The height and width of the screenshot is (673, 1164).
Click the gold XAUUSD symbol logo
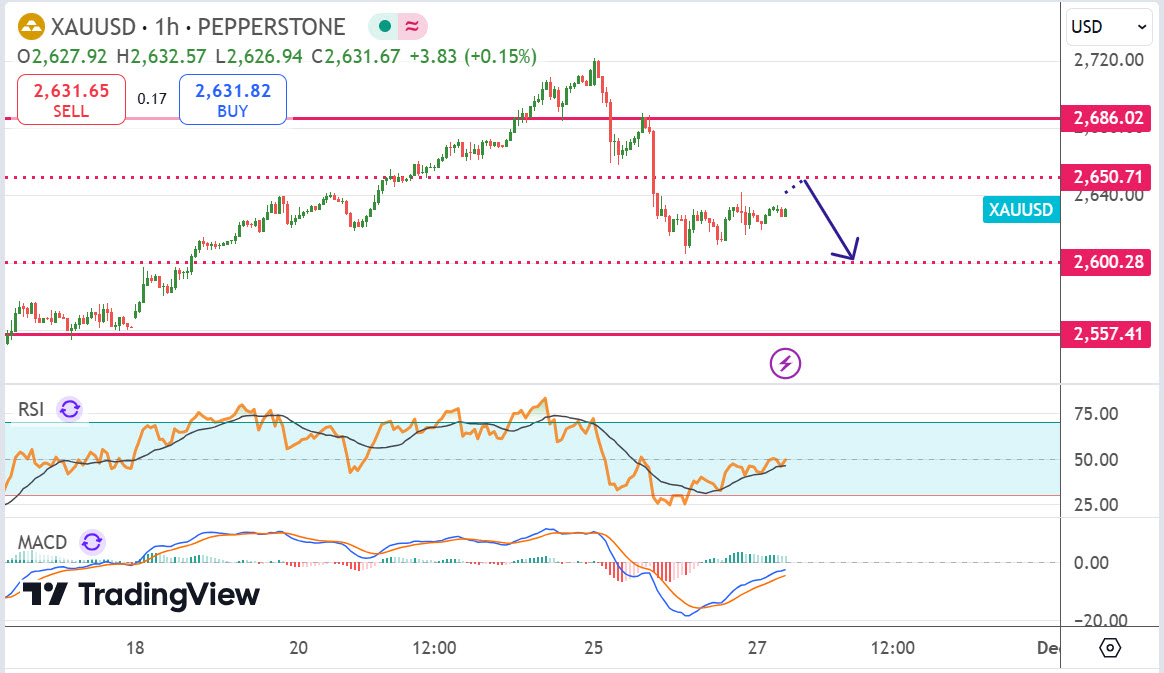[32, 27]
